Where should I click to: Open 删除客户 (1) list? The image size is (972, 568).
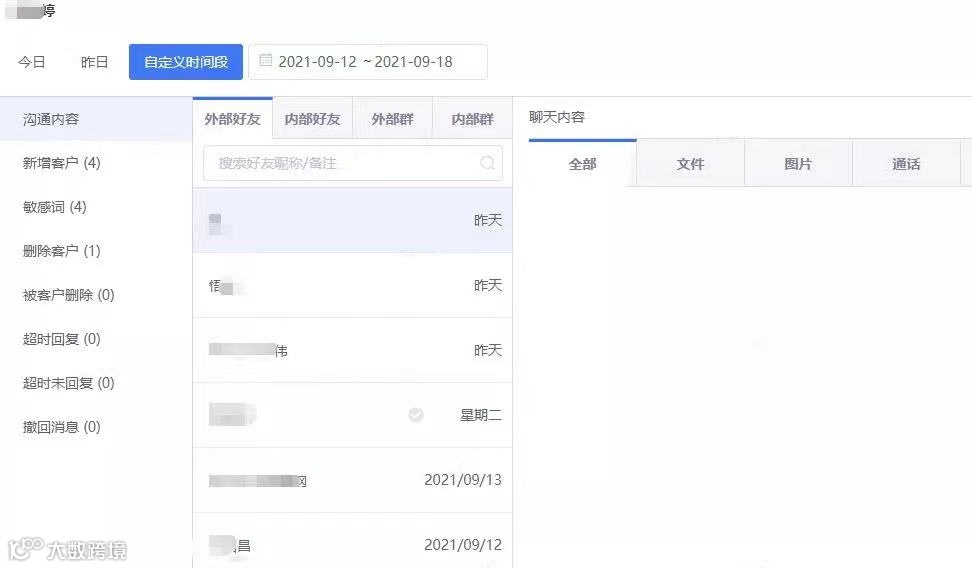click(61, 251)
